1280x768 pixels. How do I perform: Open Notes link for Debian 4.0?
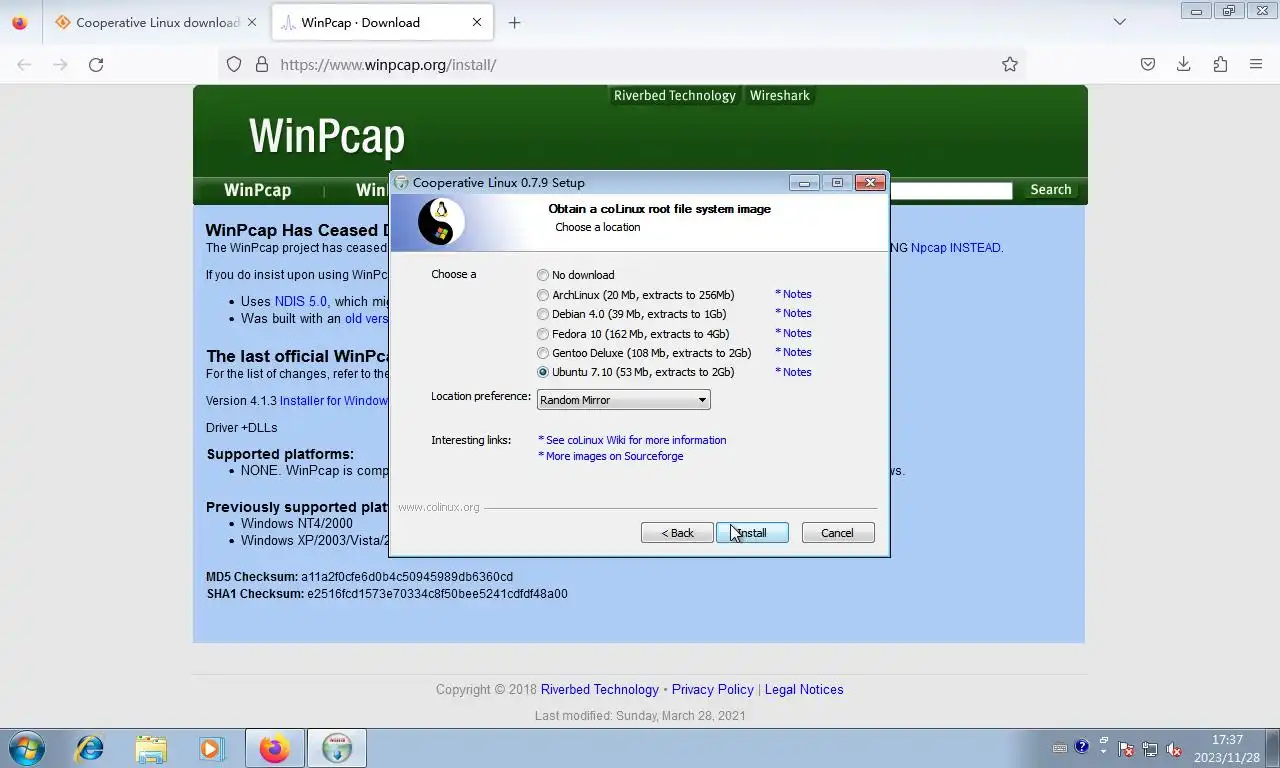click(x=794, y=313)
